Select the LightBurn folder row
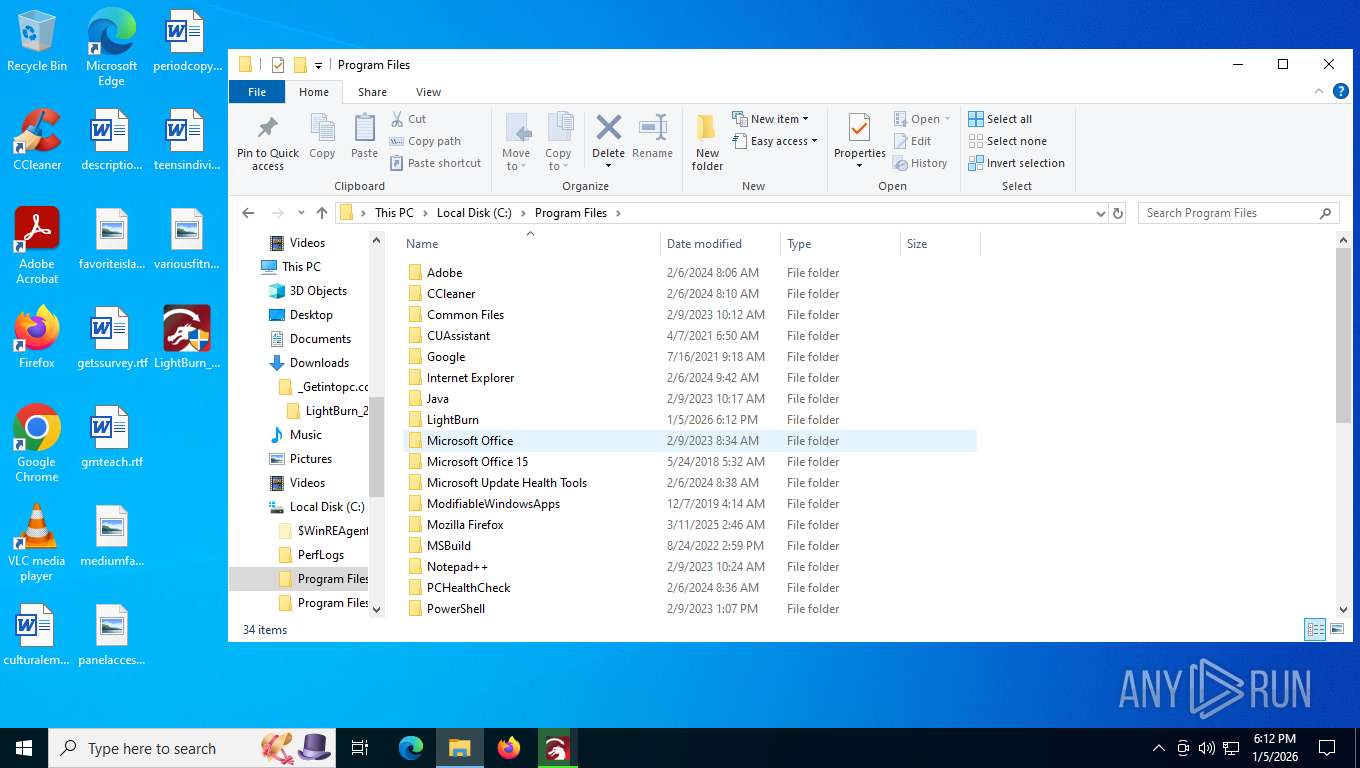This screenshot has height=768, width=1360. (690, 420)
